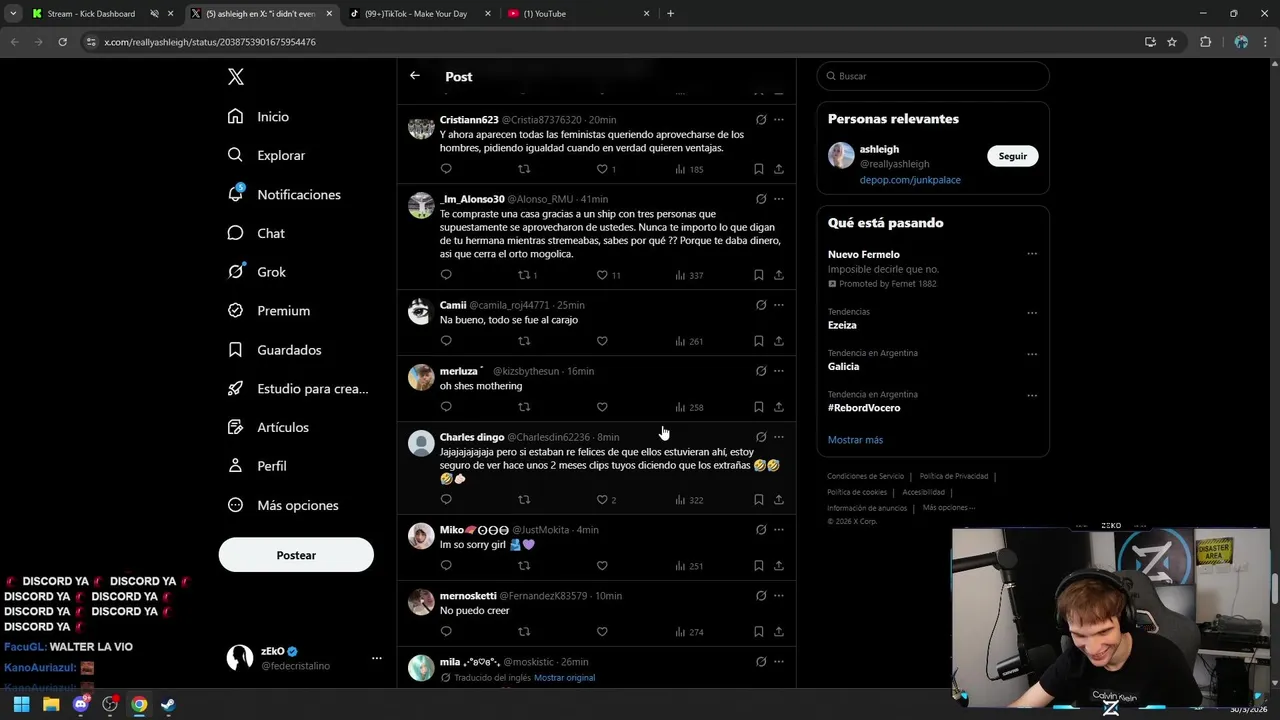Open Windows Start menu
This screenshot has width=1280, height=720.
point(21,705)
